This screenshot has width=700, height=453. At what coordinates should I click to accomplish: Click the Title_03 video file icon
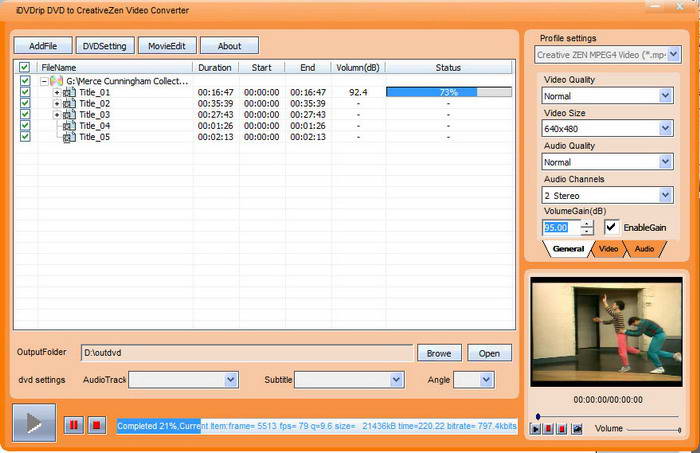coord(69,115)
